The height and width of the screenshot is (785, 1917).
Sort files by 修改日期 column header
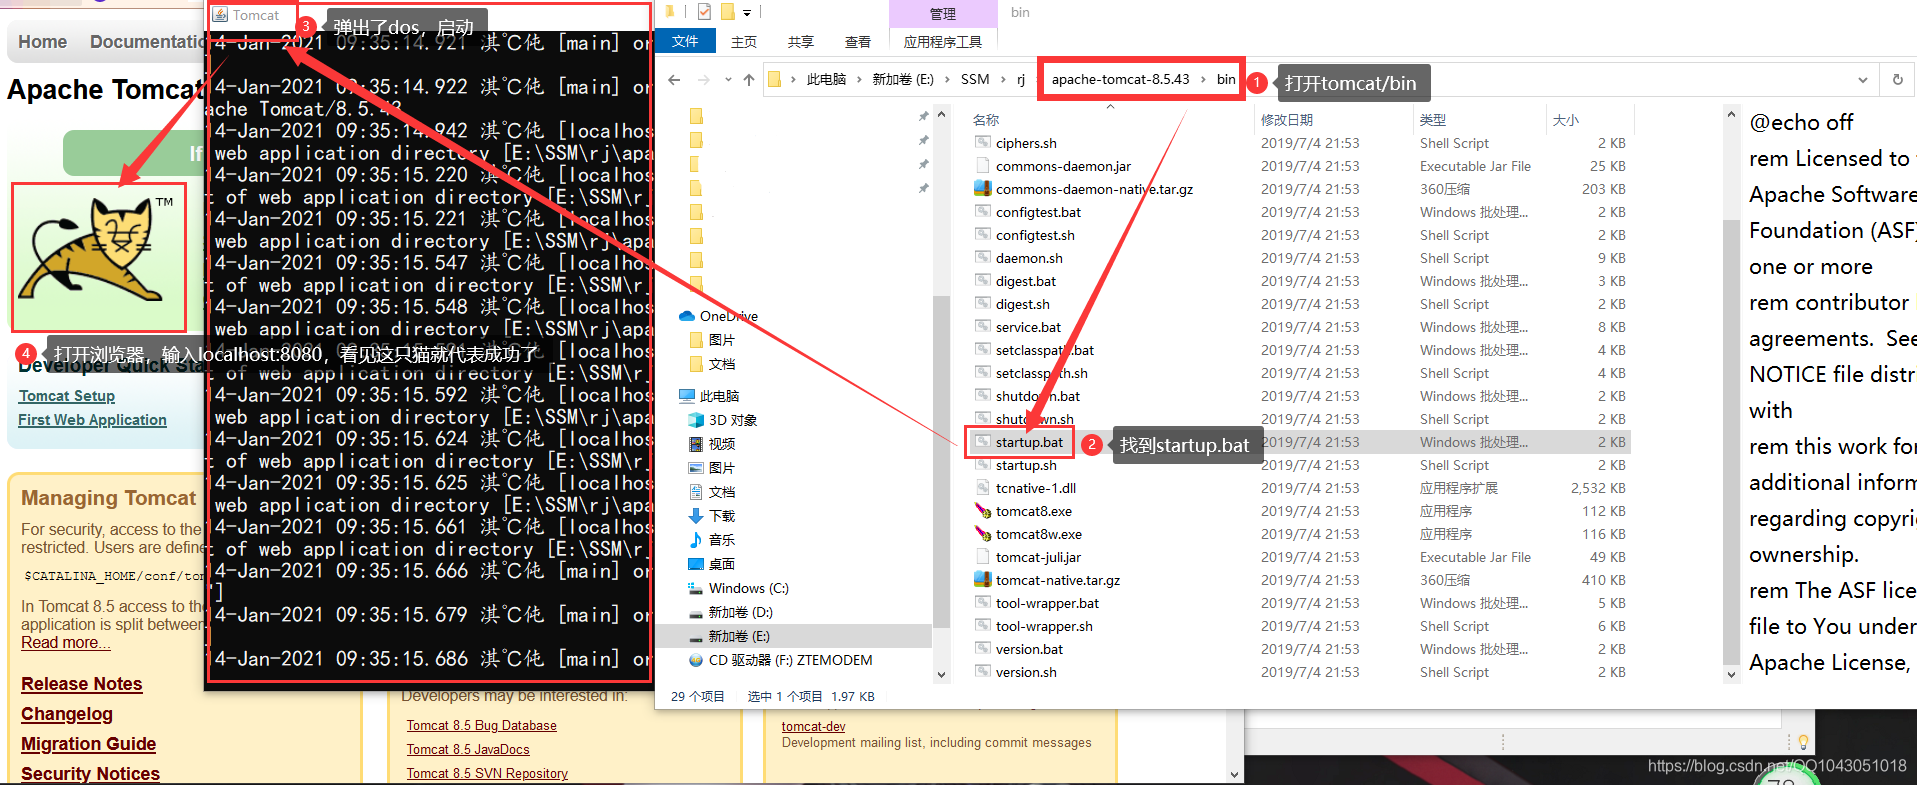coord(1287,120)
